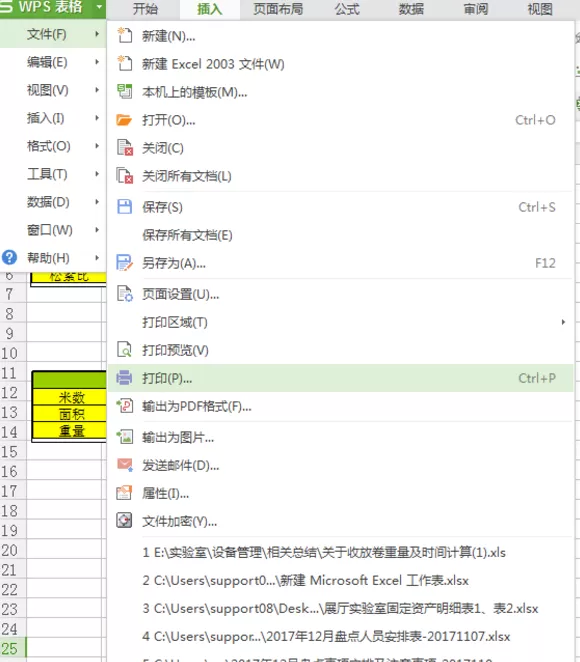The image size is (580, 662).
Task: Click the orange open-folder icon
Action: [124, 120]
